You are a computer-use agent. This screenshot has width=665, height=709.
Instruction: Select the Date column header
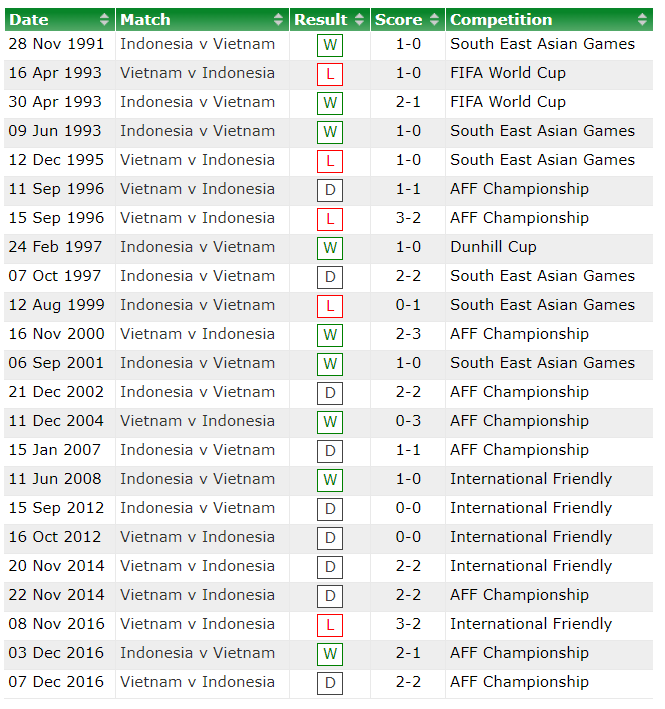[x=29, y=20]
